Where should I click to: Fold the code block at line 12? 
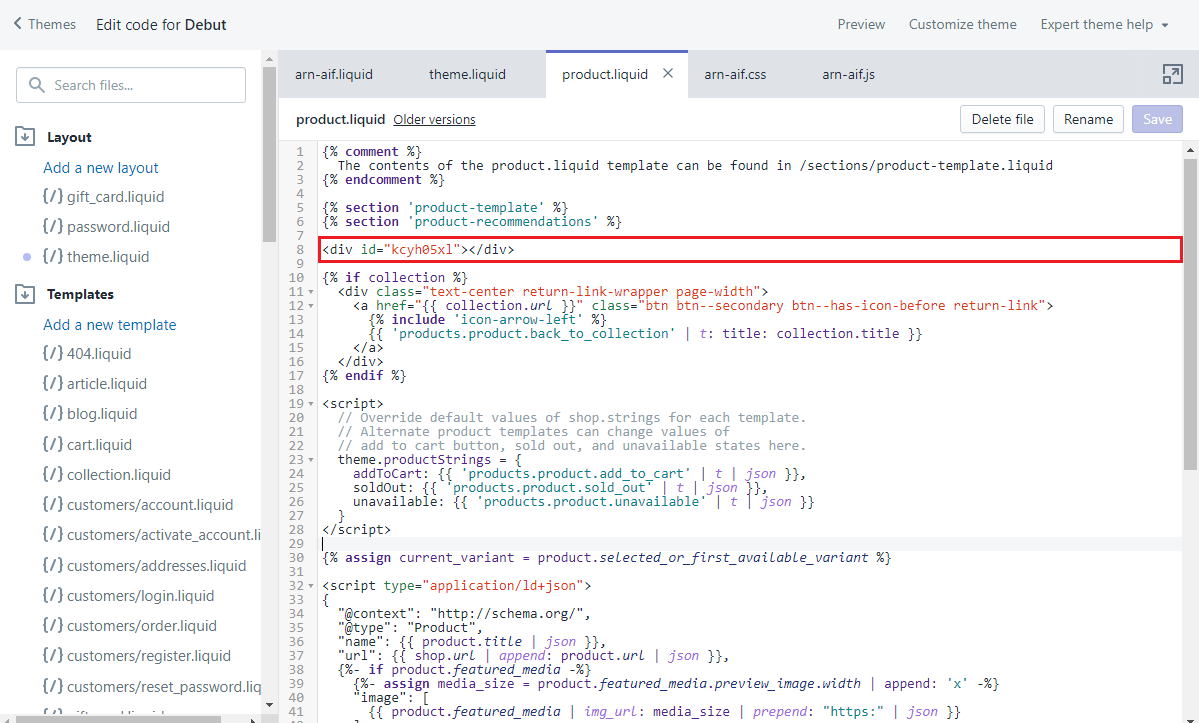[310, 306]
